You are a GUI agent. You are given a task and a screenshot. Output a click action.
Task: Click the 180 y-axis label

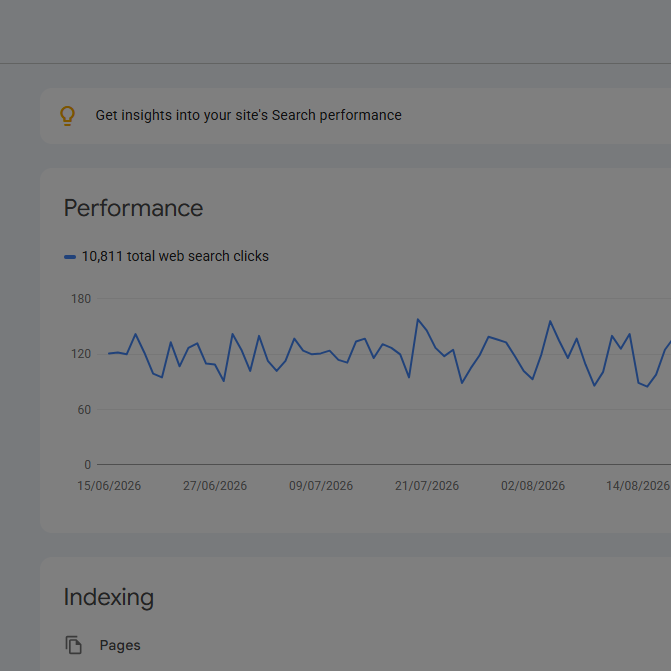81,299
